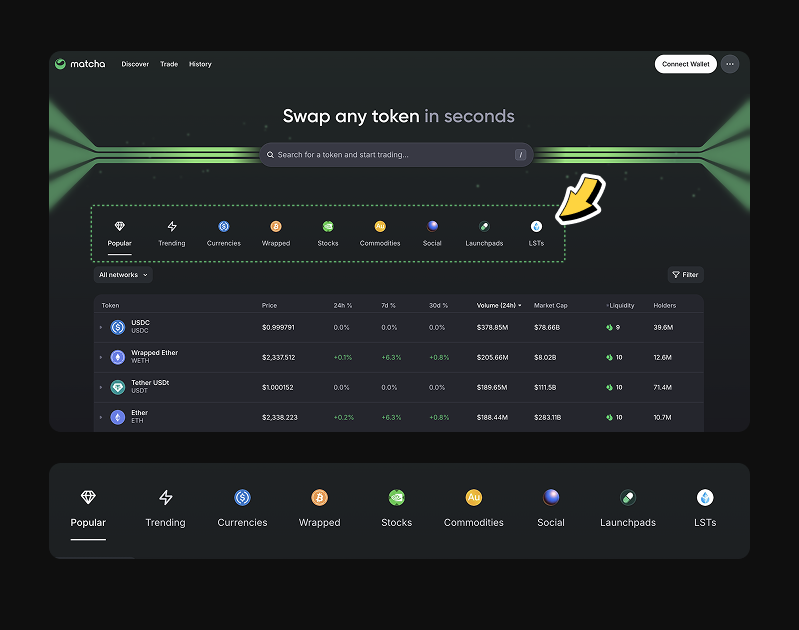Sort table by Market Cap column header
This screenshot has width=799, height=630.
point(550,305)
